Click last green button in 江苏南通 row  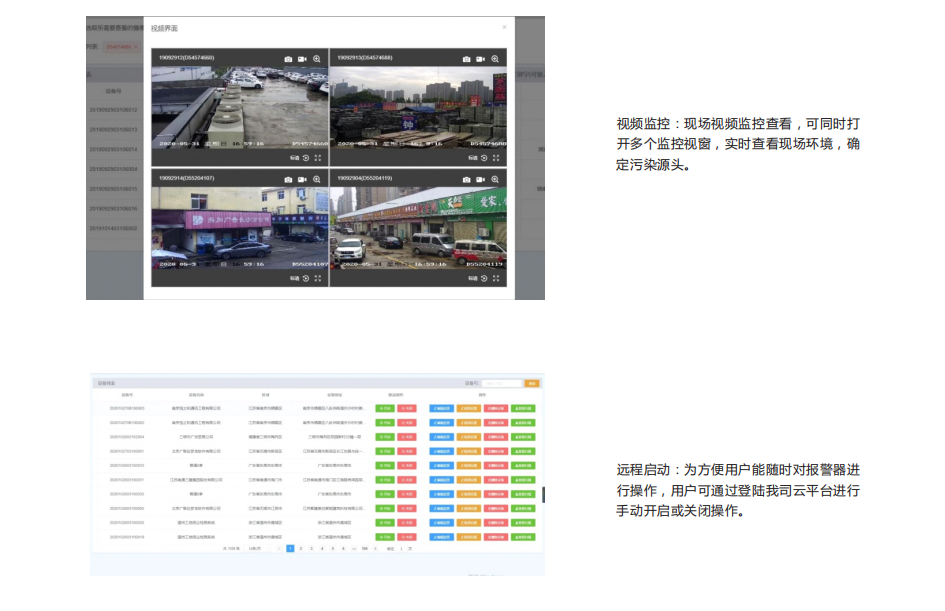point(523,480)
